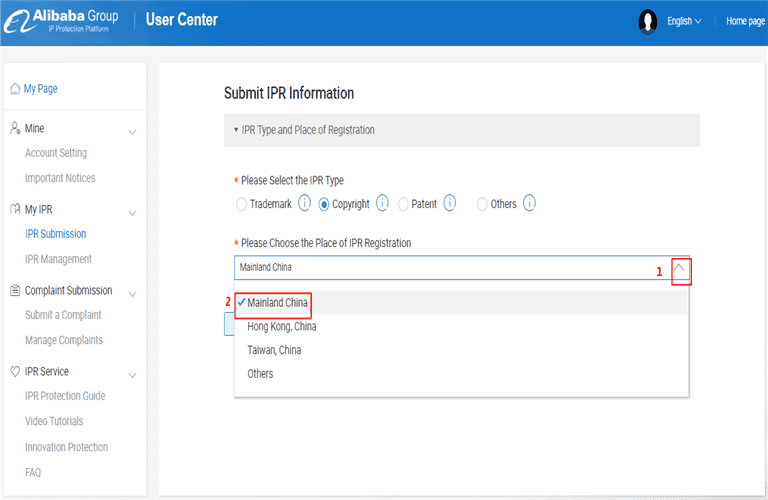The image size is (768, 500).
Task: Open the English language dropdown
Action: click(684, 21)
